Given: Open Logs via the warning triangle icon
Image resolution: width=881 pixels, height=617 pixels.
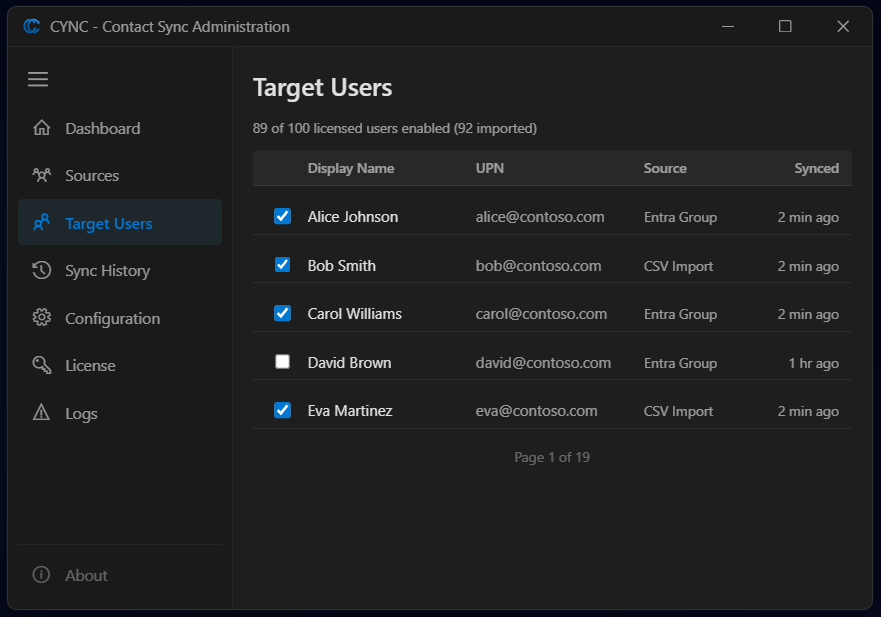Looking at the screenshot, I should (x=41, y=413).
